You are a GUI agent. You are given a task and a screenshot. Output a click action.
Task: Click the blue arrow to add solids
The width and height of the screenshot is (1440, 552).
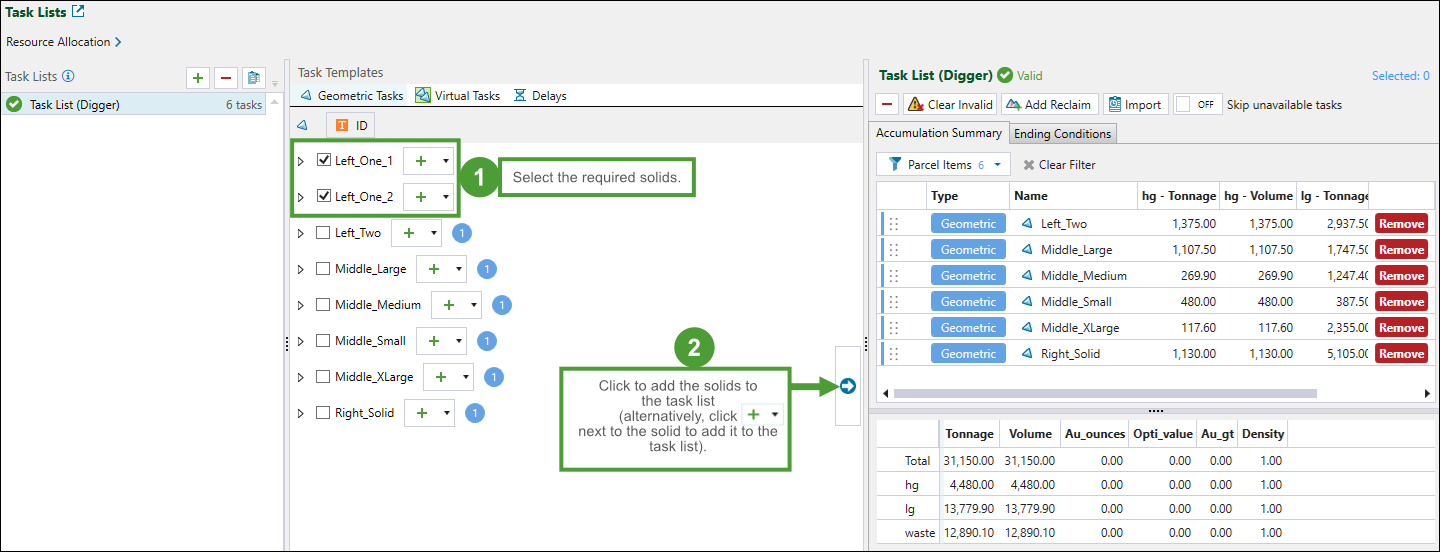[x=848, y=386]
